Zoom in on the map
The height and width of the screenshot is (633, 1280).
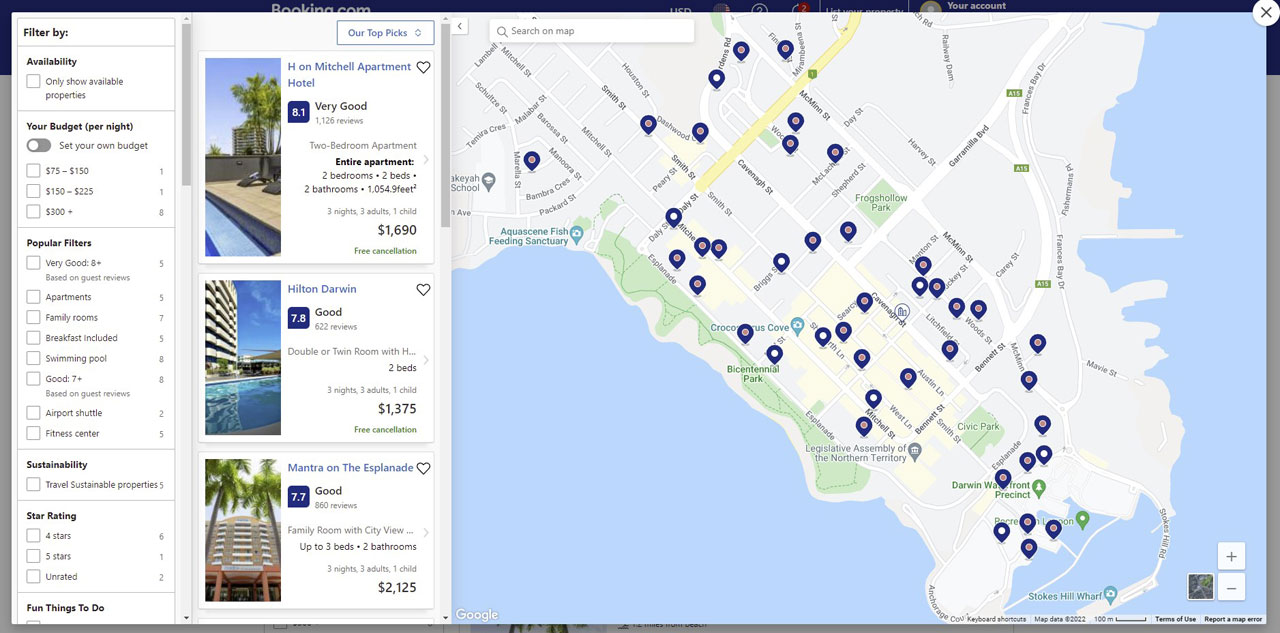[x=1231, y=556]
